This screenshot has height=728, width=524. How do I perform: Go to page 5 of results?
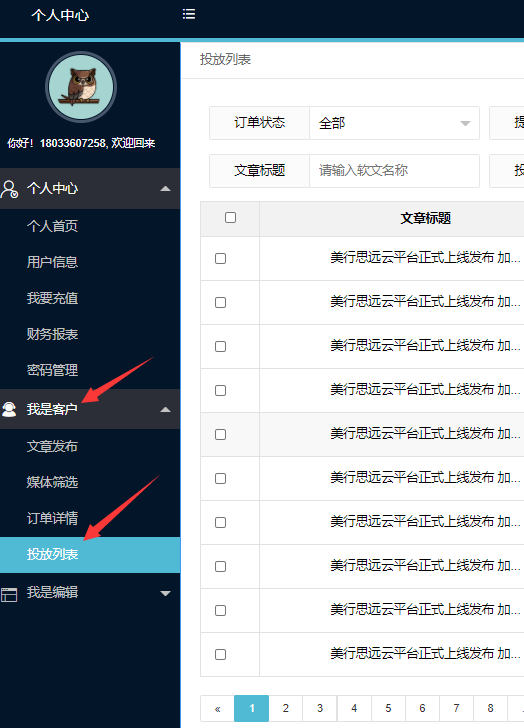pyautogui.click(x=388, y=708)
